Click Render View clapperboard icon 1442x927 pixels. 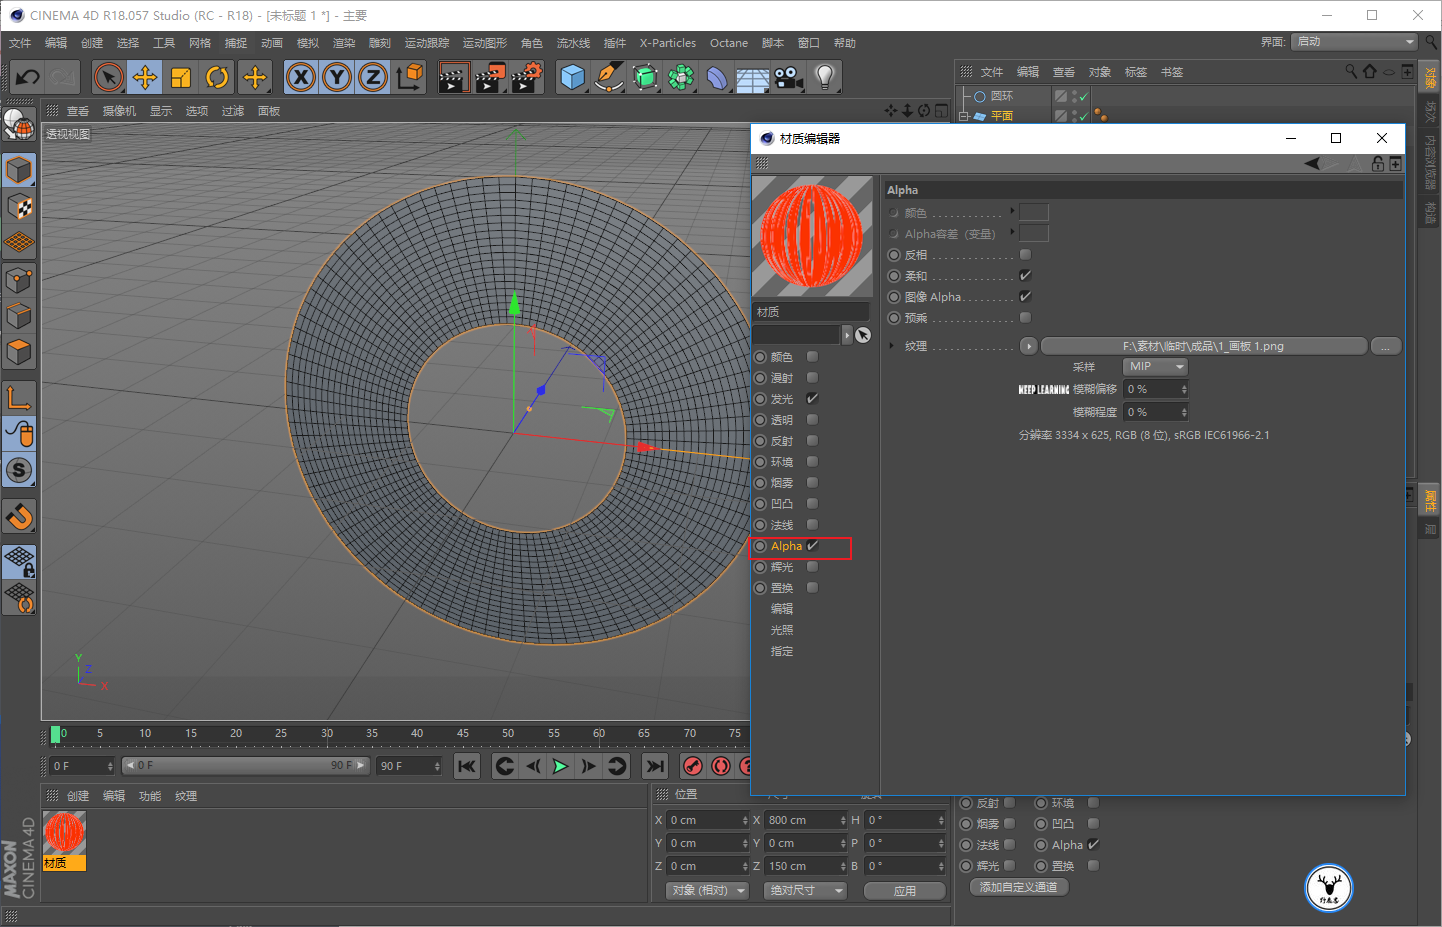(453, 77)
